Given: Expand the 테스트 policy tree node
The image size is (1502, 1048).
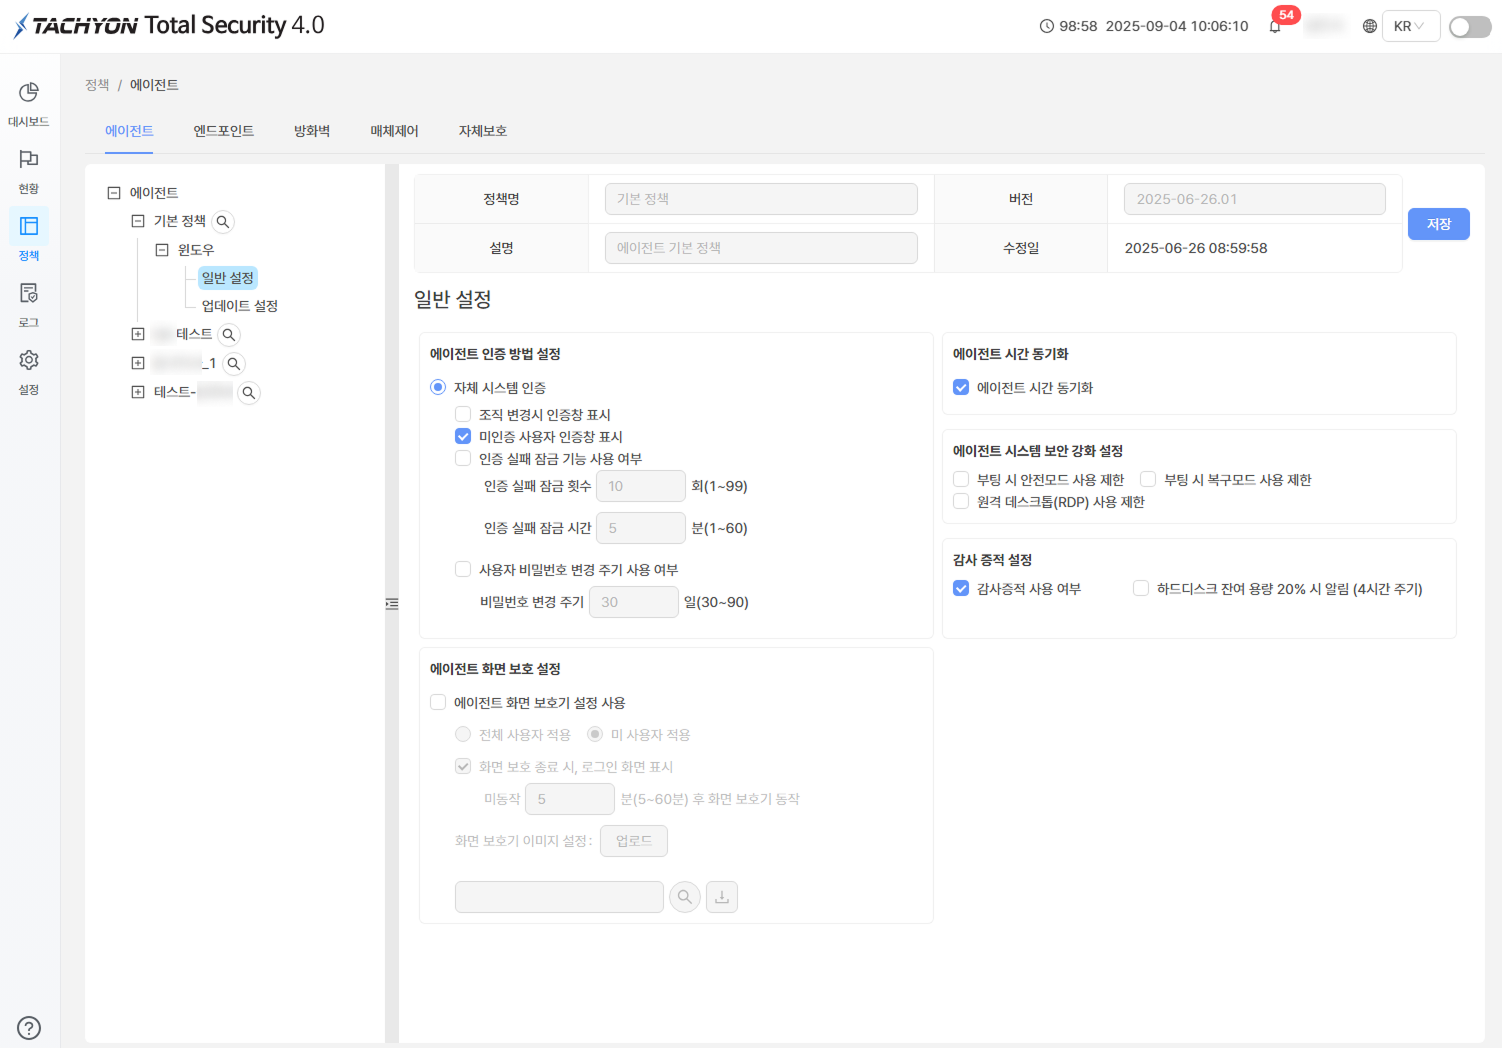Looking at the screenshot, I should 138,334.
